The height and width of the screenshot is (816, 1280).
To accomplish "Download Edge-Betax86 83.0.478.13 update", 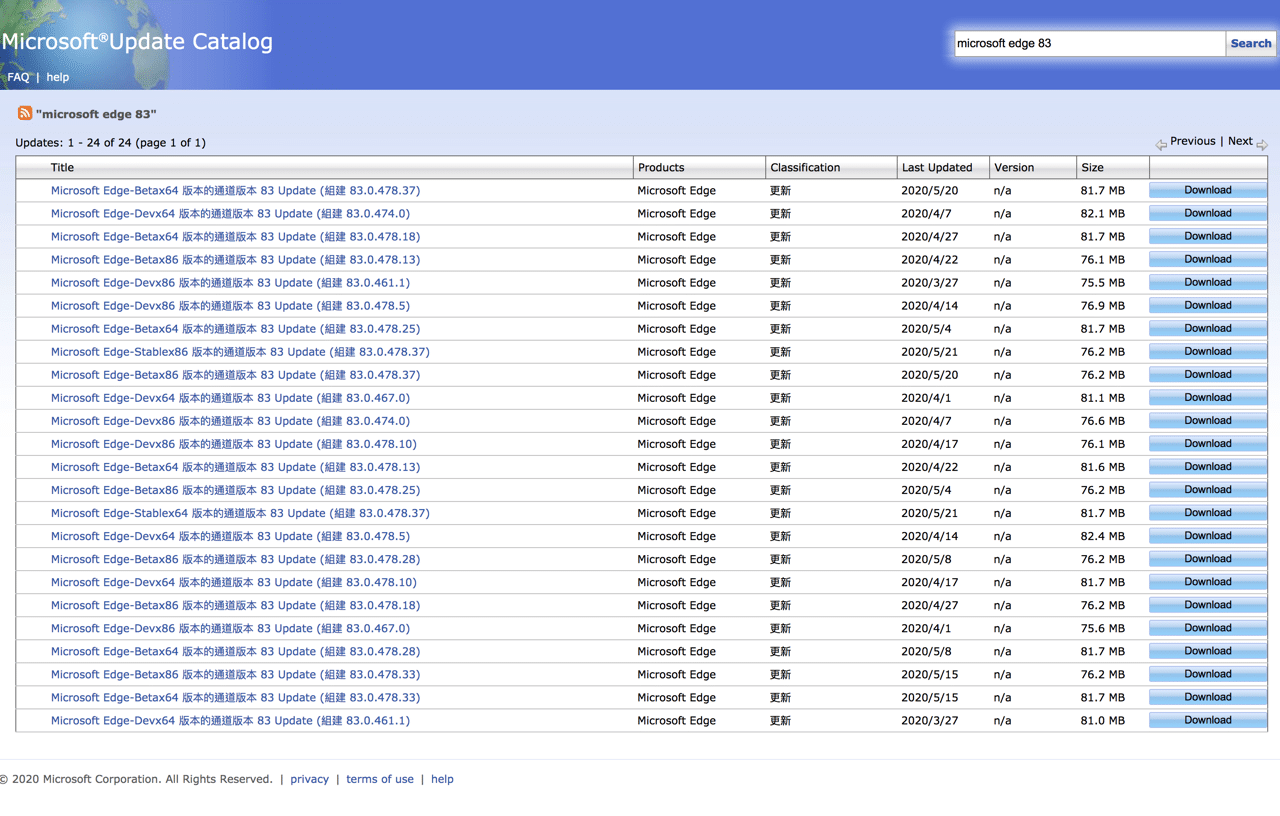I will [x=1208, y=259].
